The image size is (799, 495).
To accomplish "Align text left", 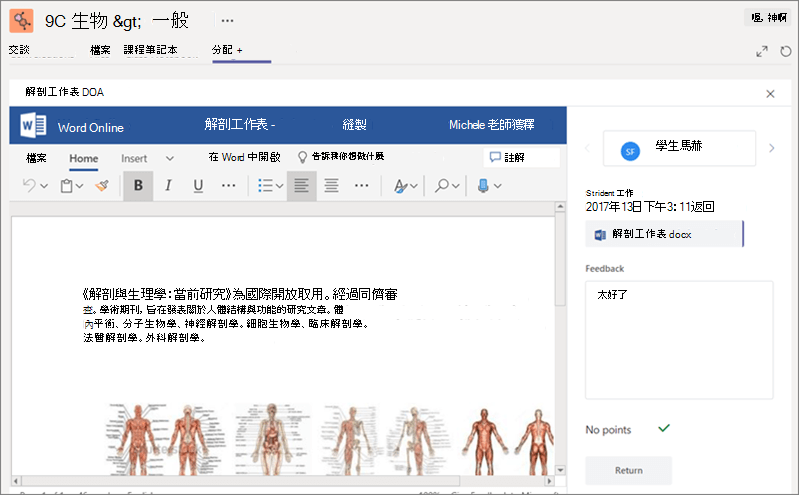I will click(302, 186).
